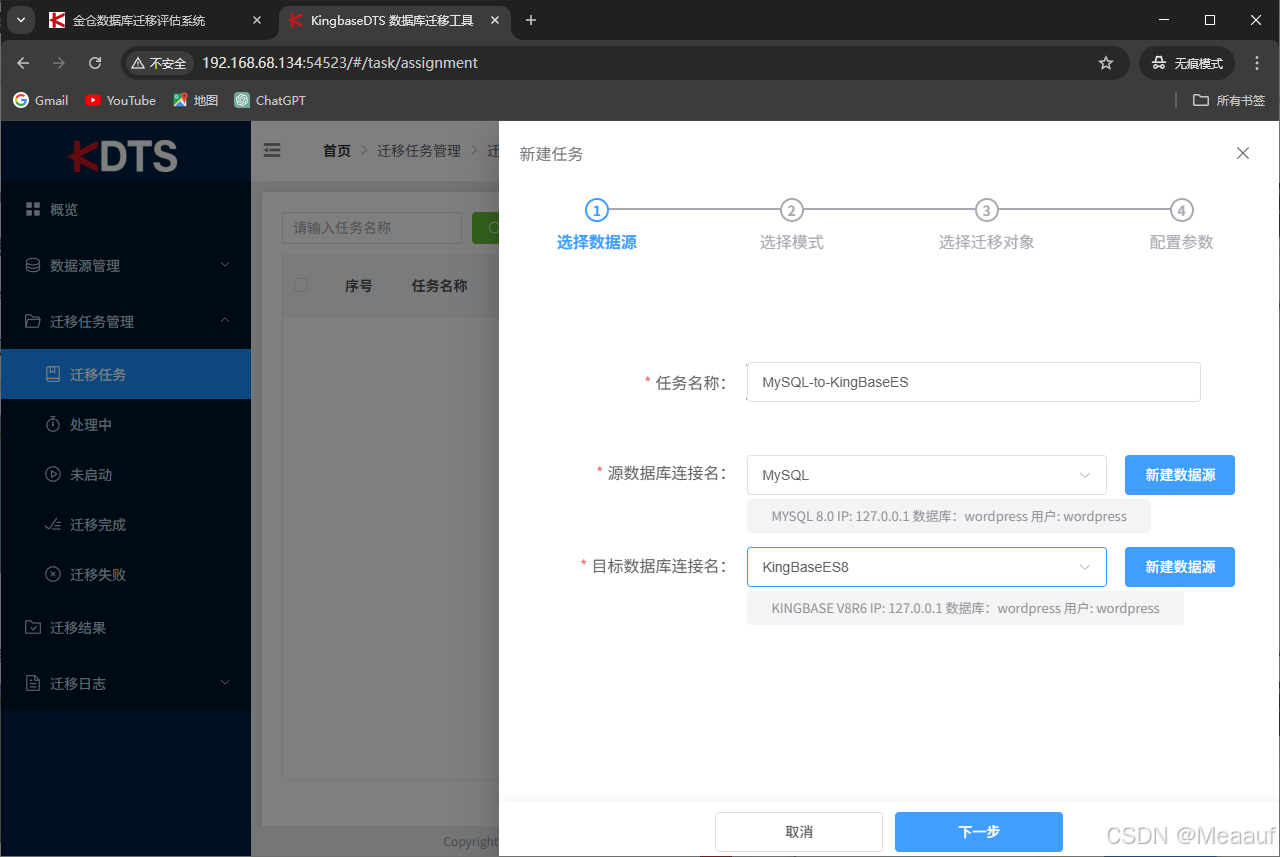1280x857 pixels.
Task: Click the 下一步 button
Action: (x=979, y=832)
